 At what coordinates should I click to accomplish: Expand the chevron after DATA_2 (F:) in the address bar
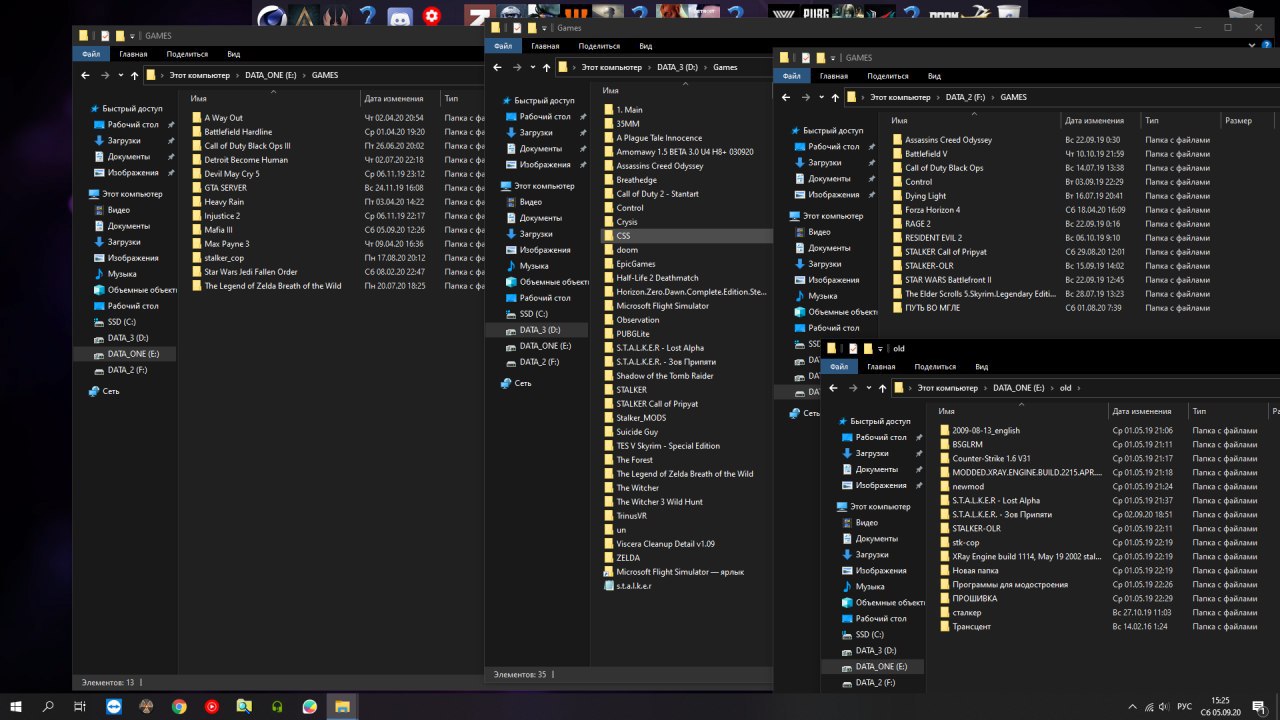994,97
